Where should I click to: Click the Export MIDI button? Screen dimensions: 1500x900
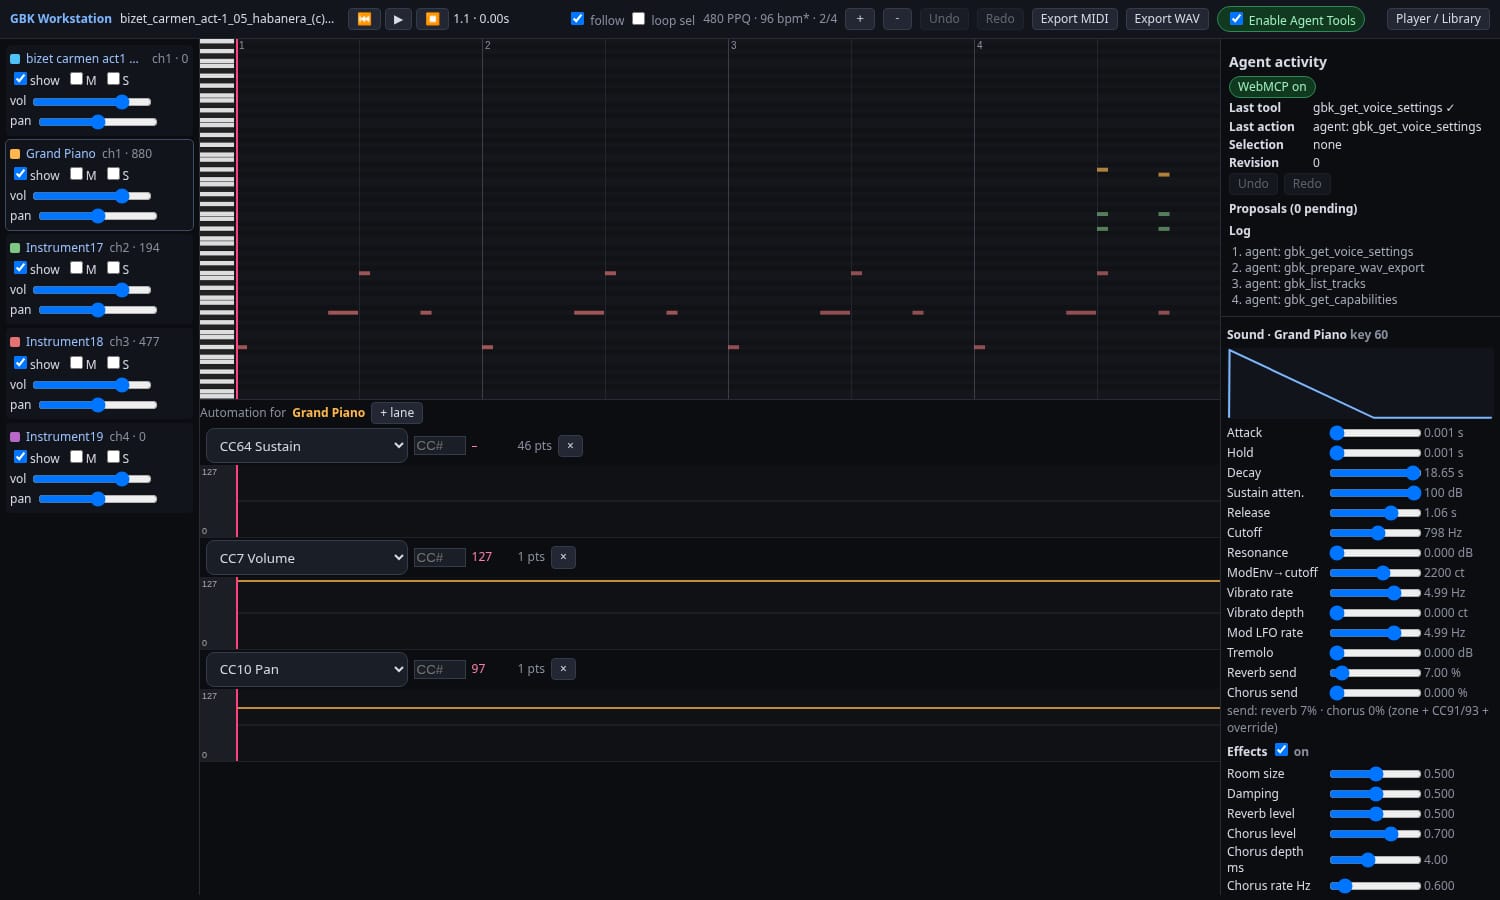pos(1074,19)
